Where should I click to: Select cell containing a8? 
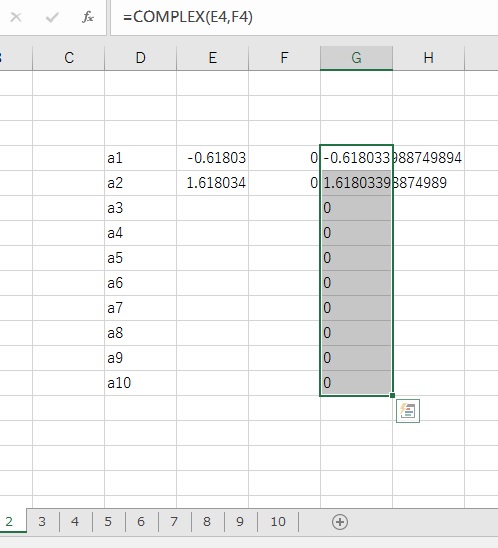(140, 333)
